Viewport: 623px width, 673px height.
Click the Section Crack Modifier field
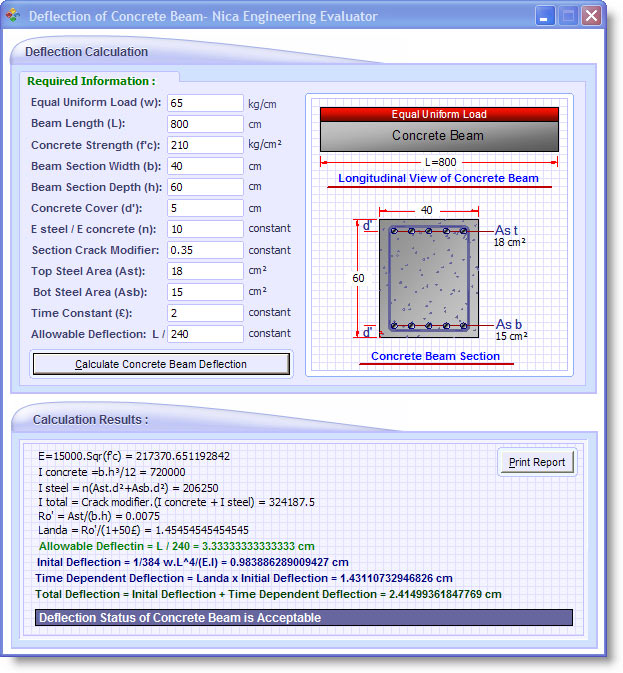pos(205,250)
